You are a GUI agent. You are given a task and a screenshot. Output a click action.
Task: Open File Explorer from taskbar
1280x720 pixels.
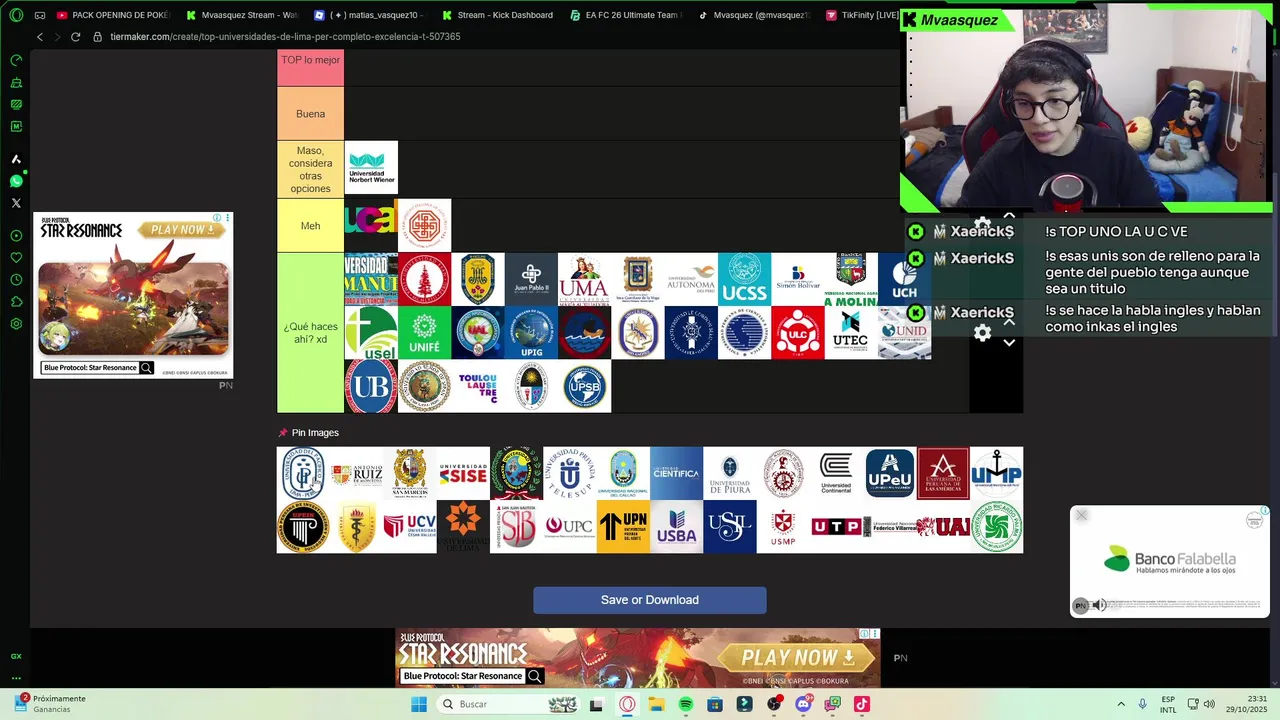pos(656,704)
